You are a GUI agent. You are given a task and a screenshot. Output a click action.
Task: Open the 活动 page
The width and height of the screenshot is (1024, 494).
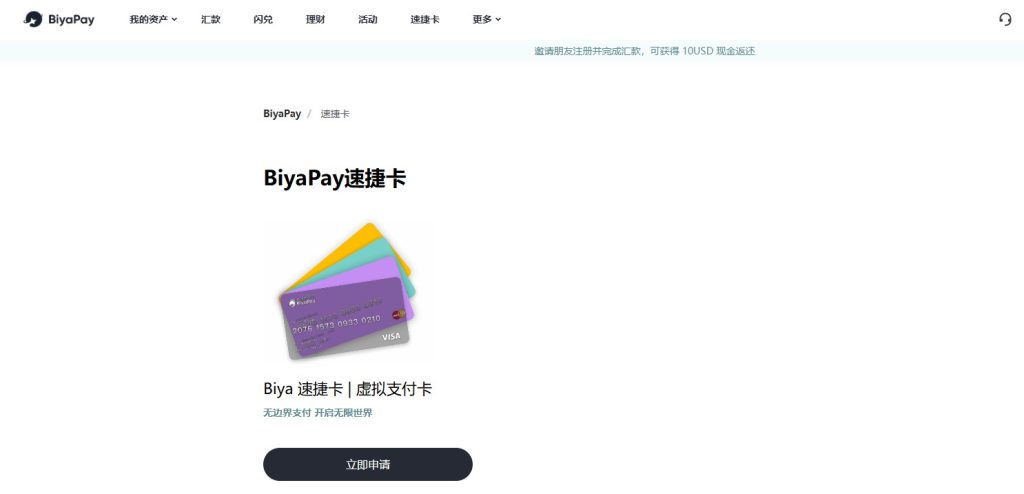[368, 20]
